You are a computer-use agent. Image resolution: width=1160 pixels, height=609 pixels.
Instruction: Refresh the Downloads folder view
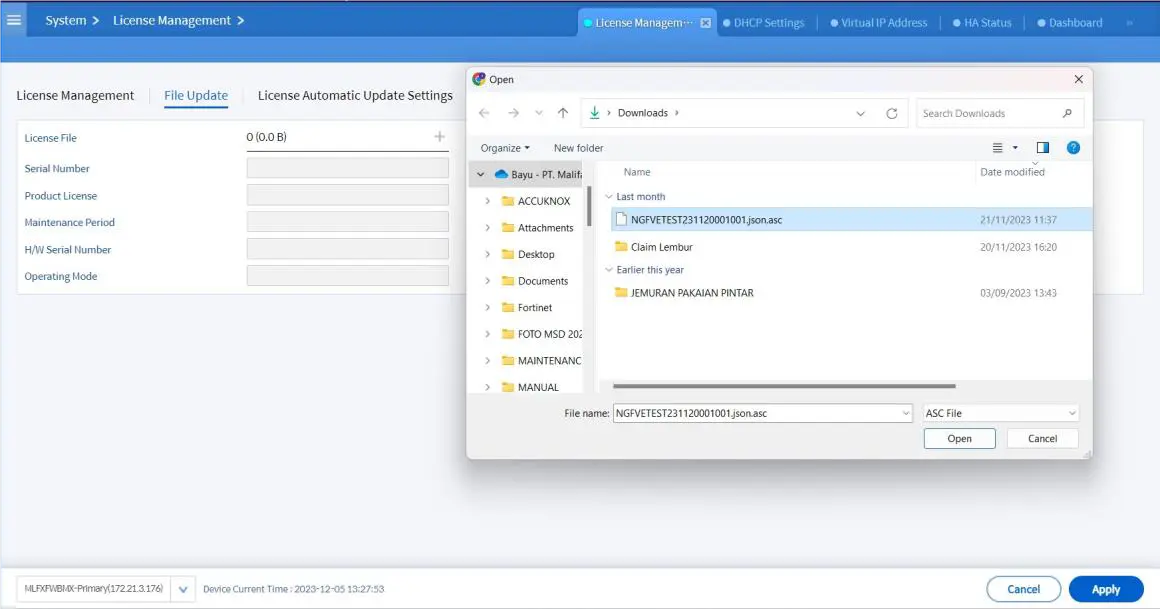[891, 113]
